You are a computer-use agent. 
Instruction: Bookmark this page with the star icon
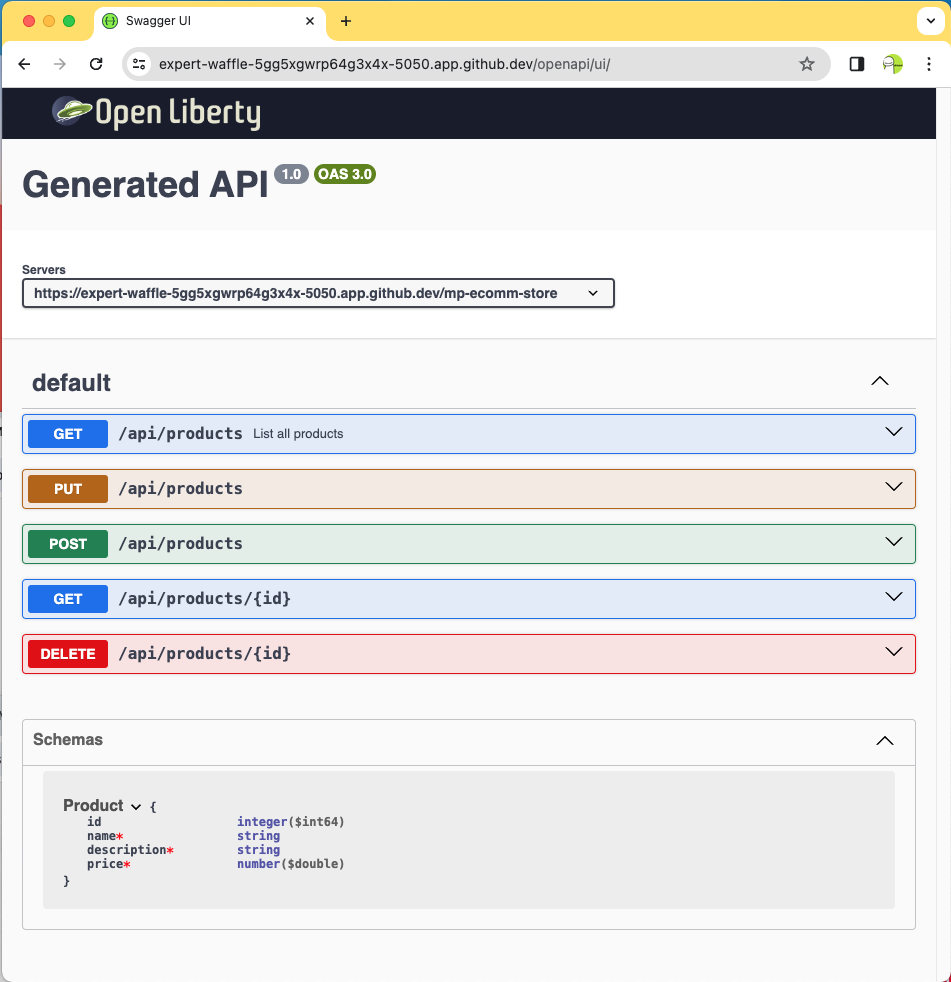coord(806,64)
